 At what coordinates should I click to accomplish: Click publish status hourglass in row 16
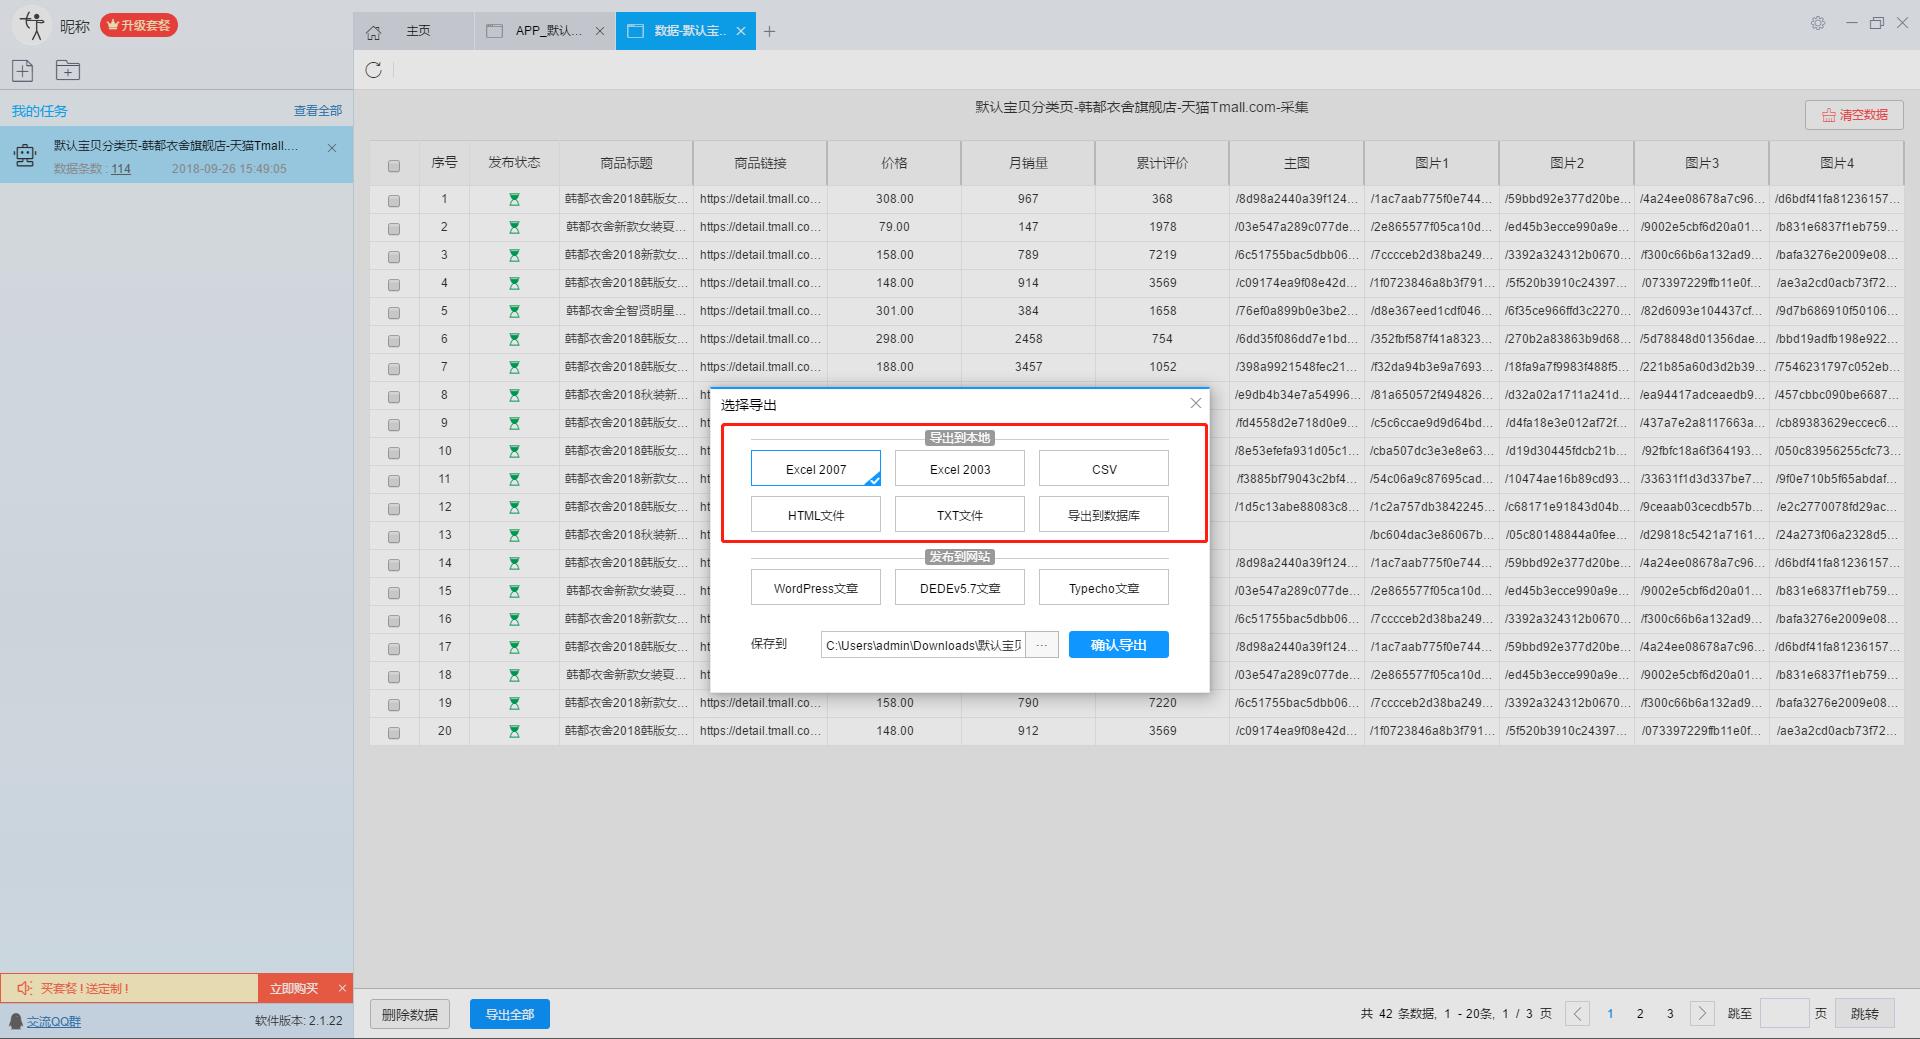514,619
